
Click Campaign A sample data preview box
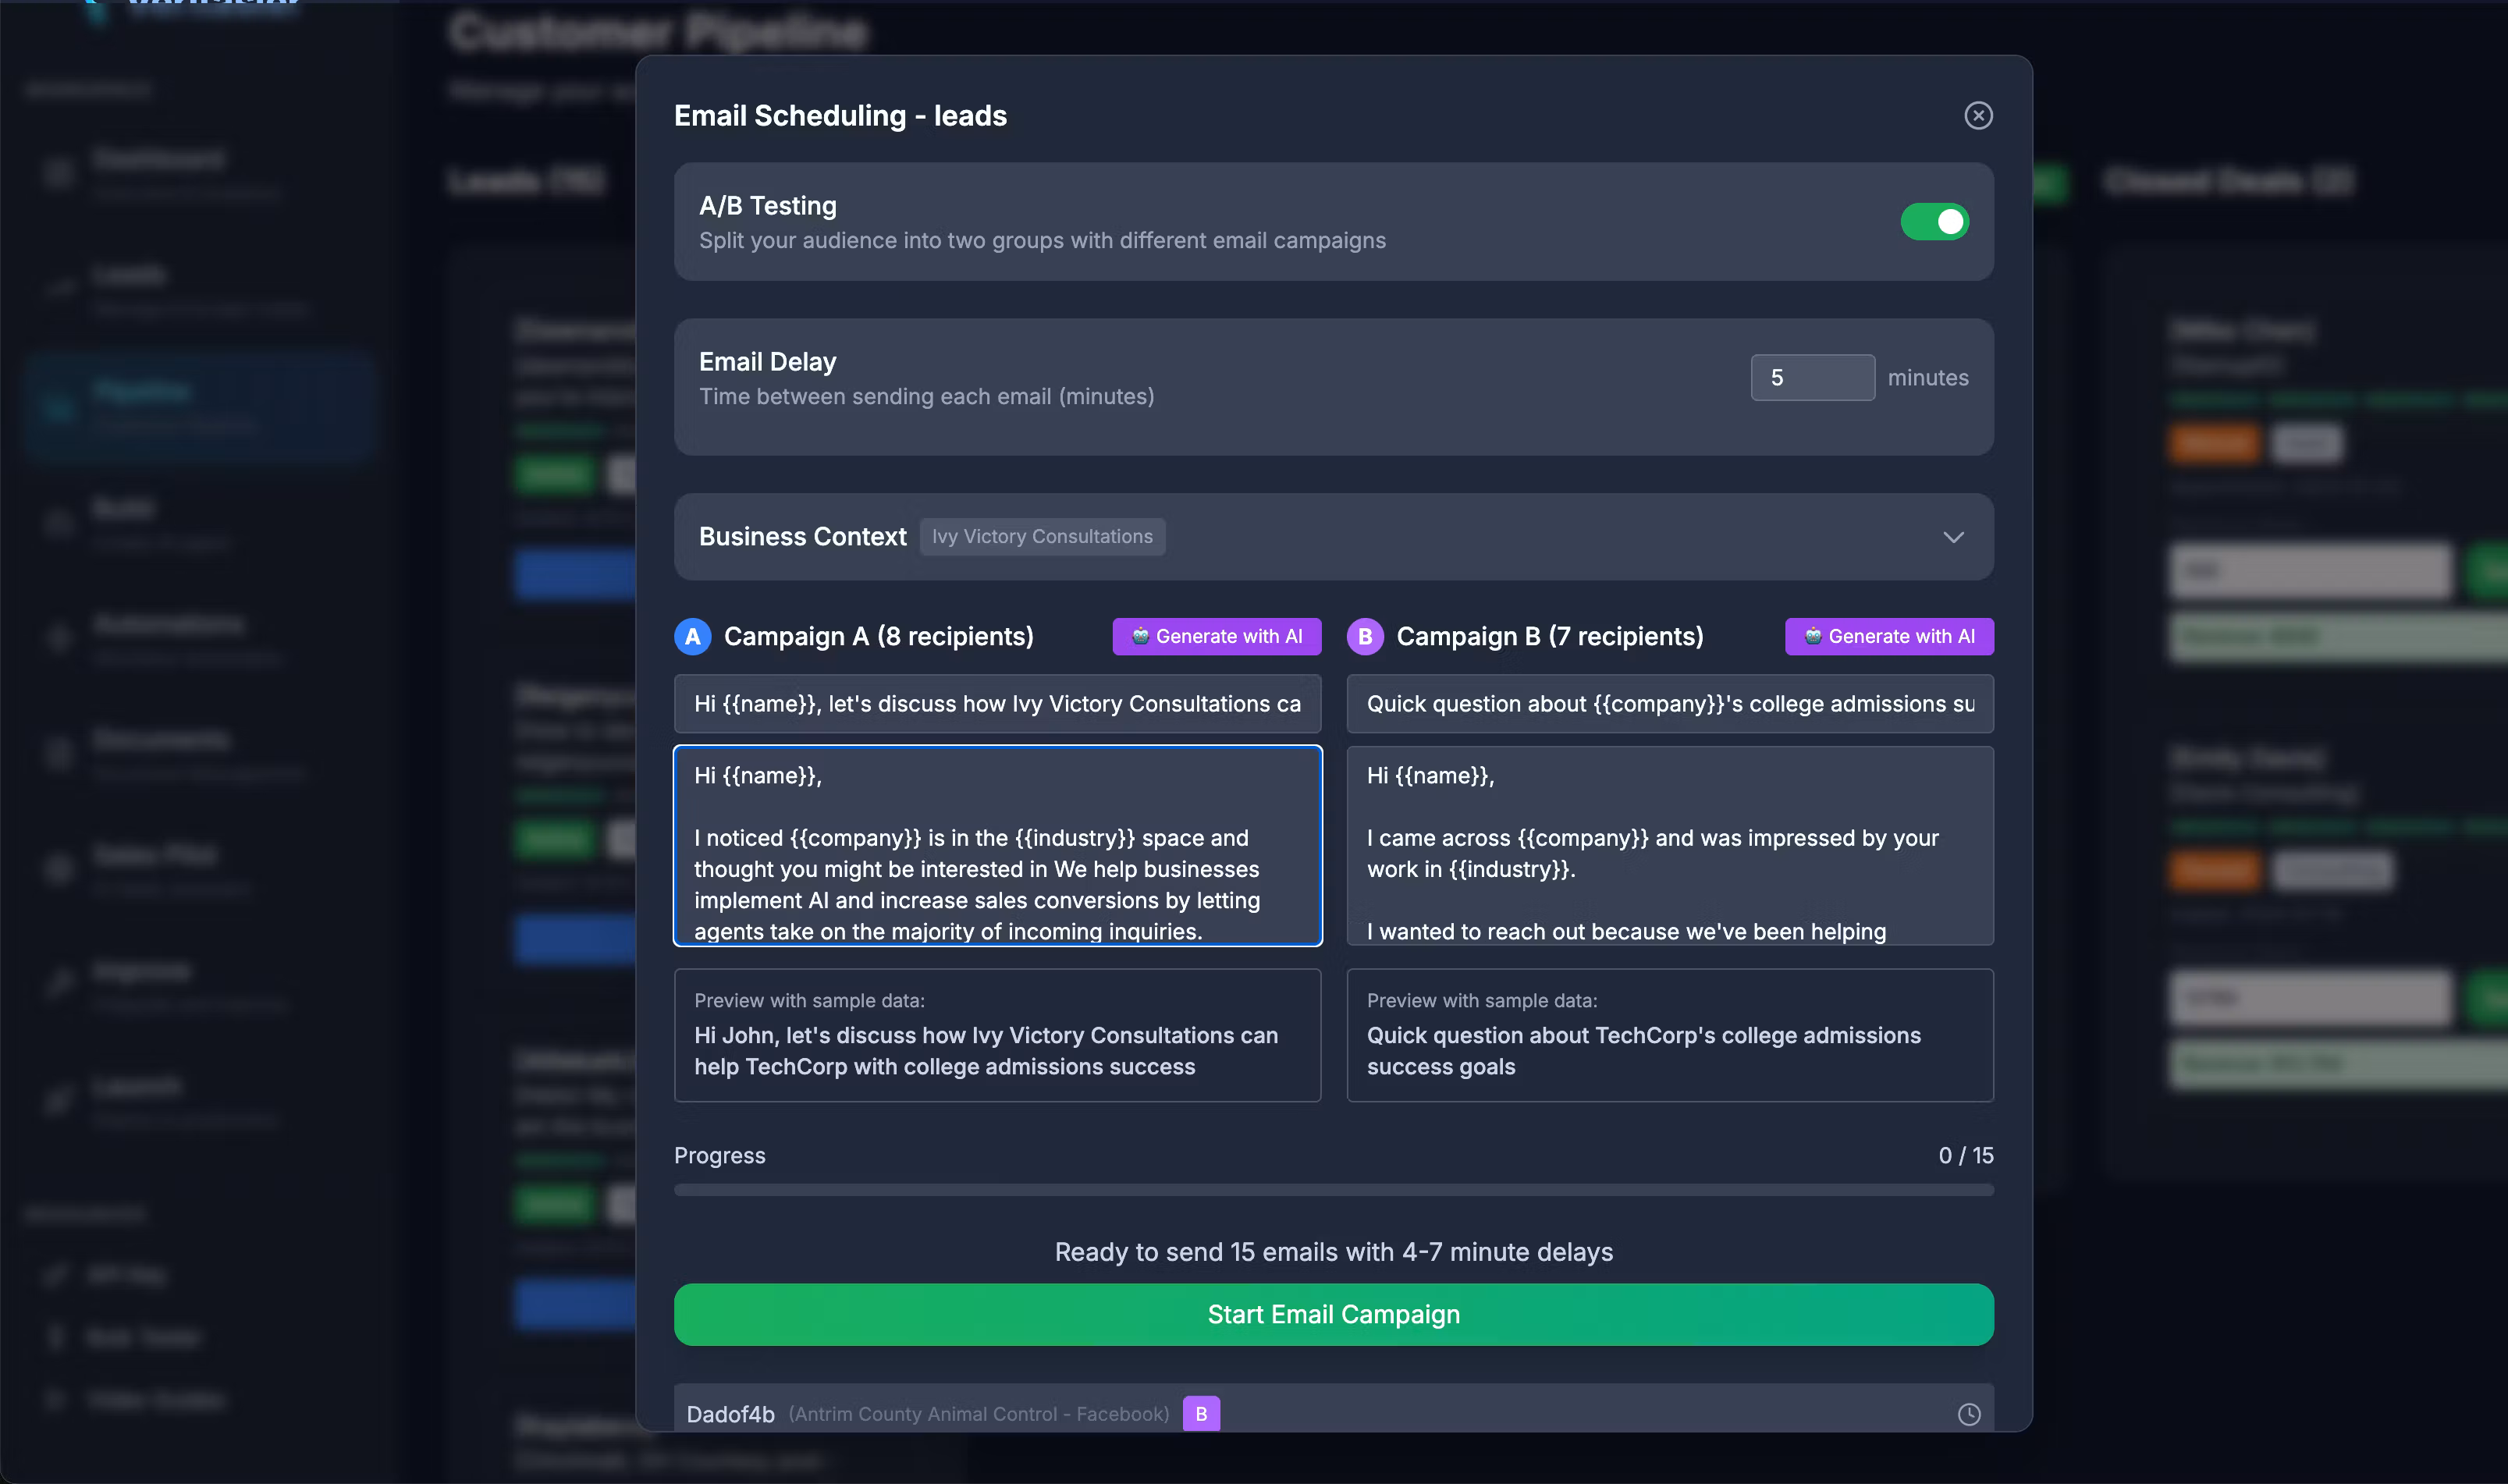[x=997, y=1035]
